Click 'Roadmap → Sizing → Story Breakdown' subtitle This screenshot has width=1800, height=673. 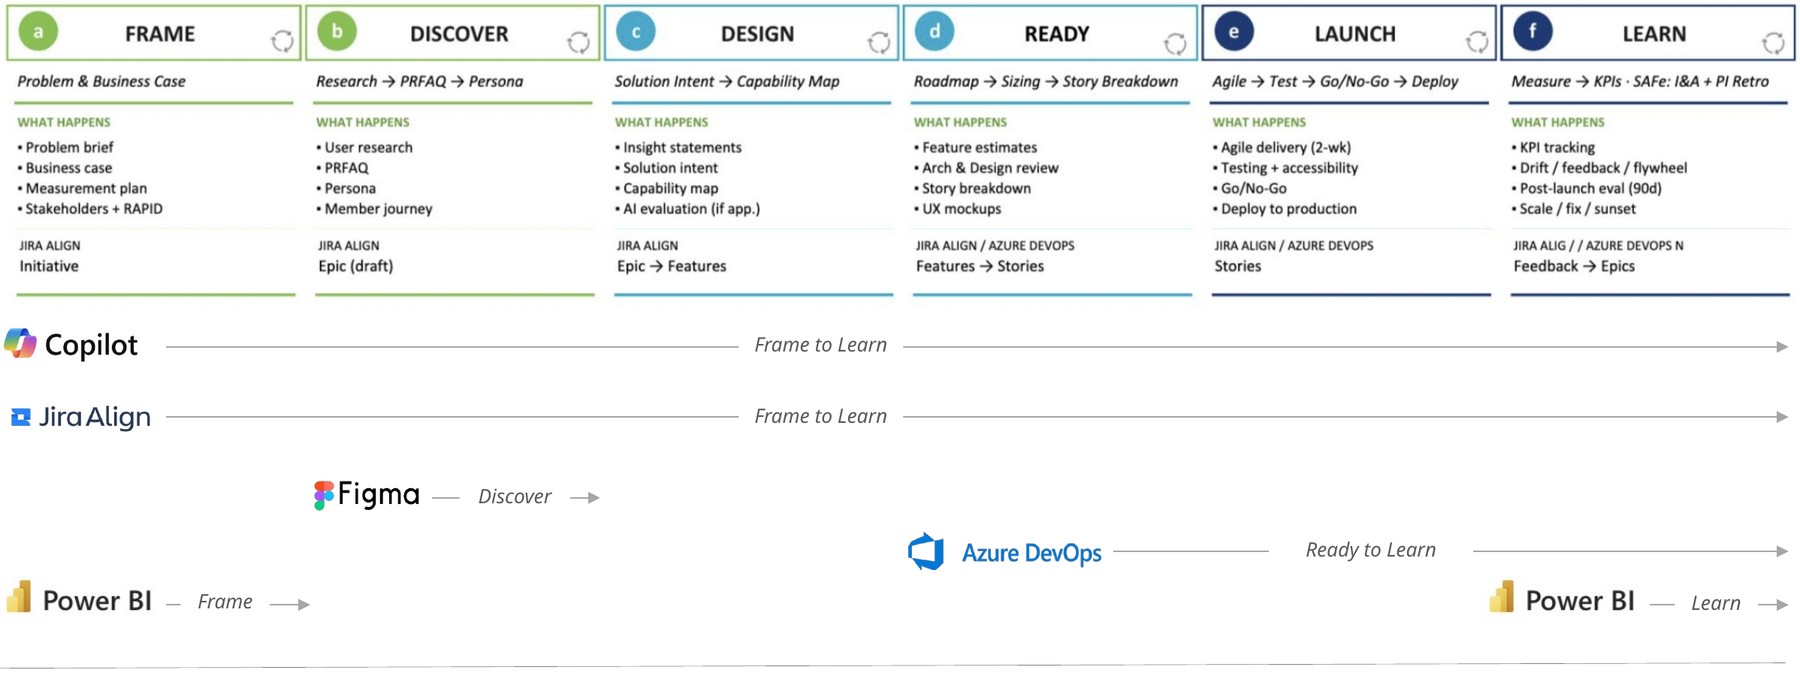[x=1046, y=81]
